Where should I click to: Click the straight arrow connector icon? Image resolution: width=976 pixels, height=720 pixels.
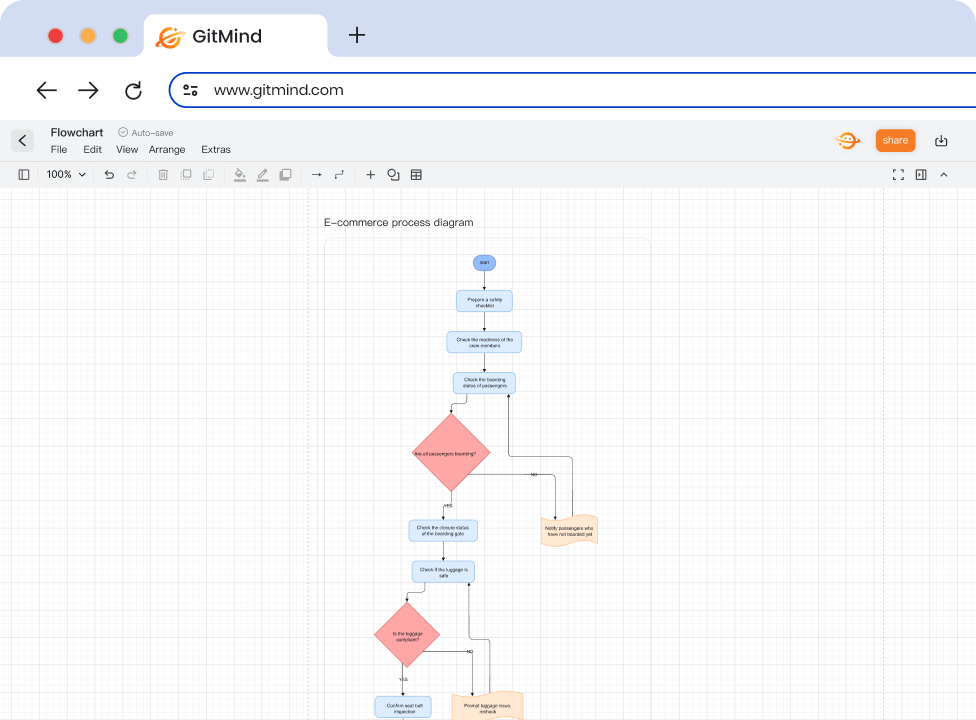click(x=316, y=174)
